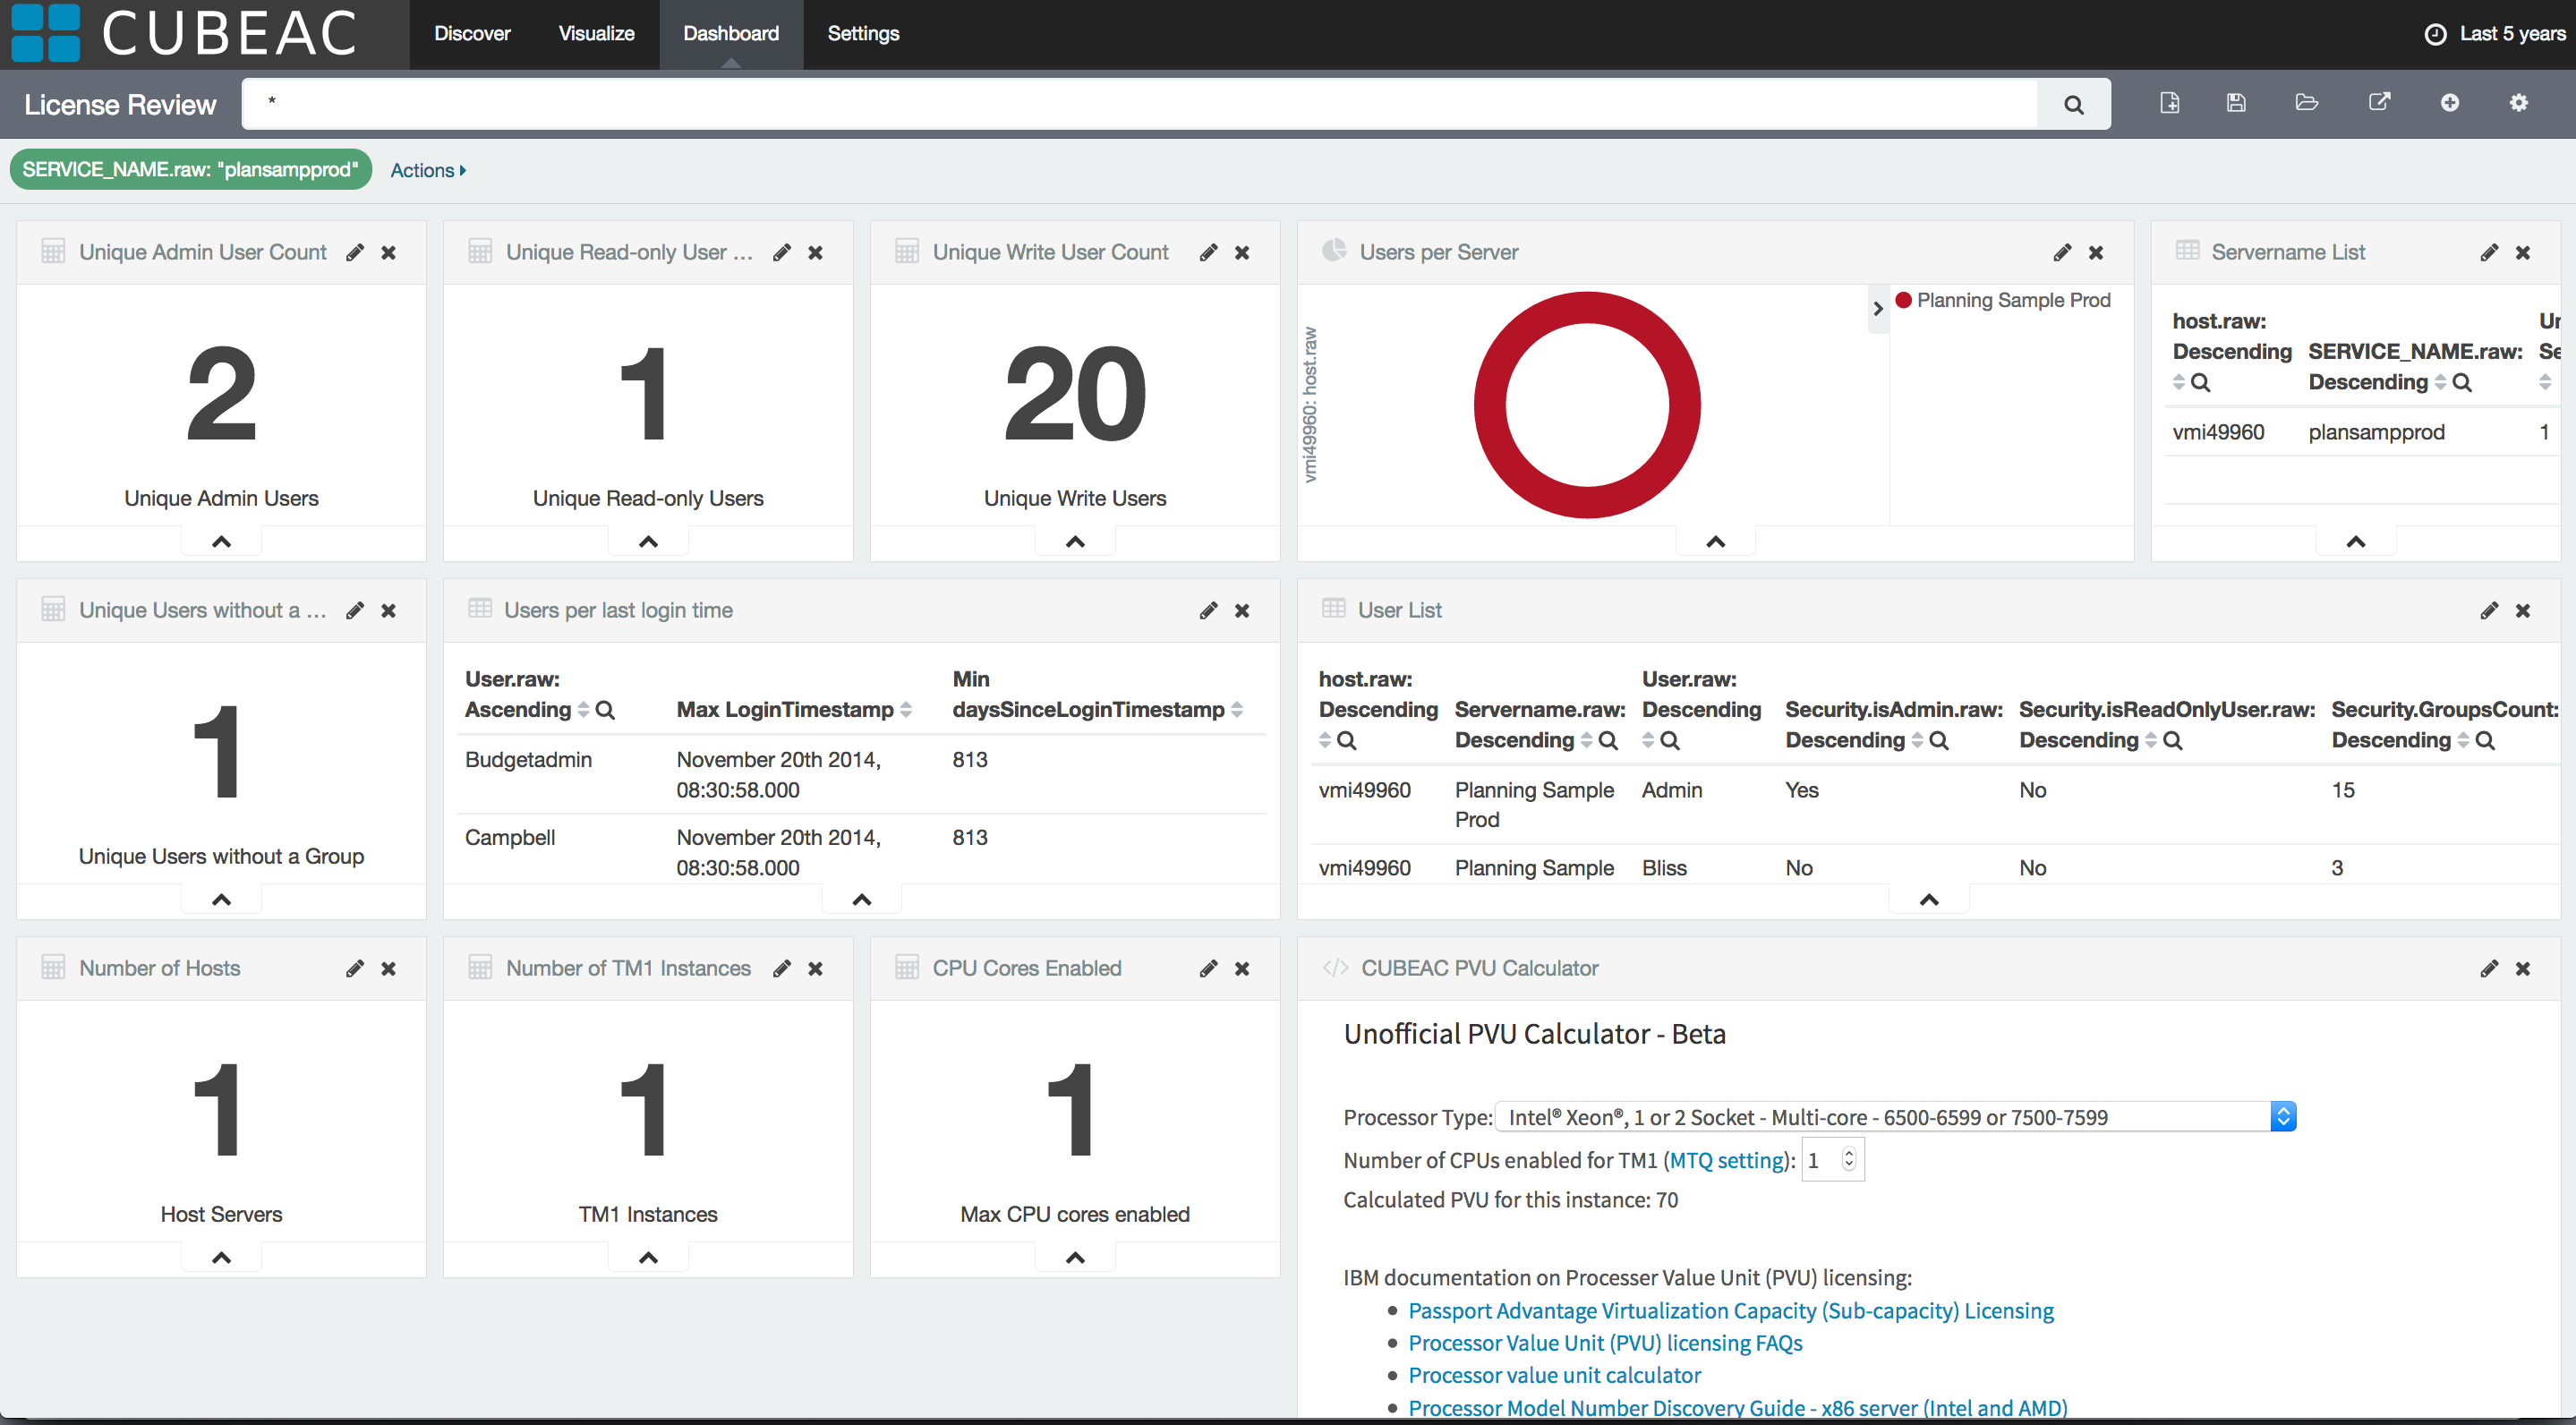Edit the CPU Cores Enabled panel
This screenshot has width=2576, height=1425.
pos(1208,969)
